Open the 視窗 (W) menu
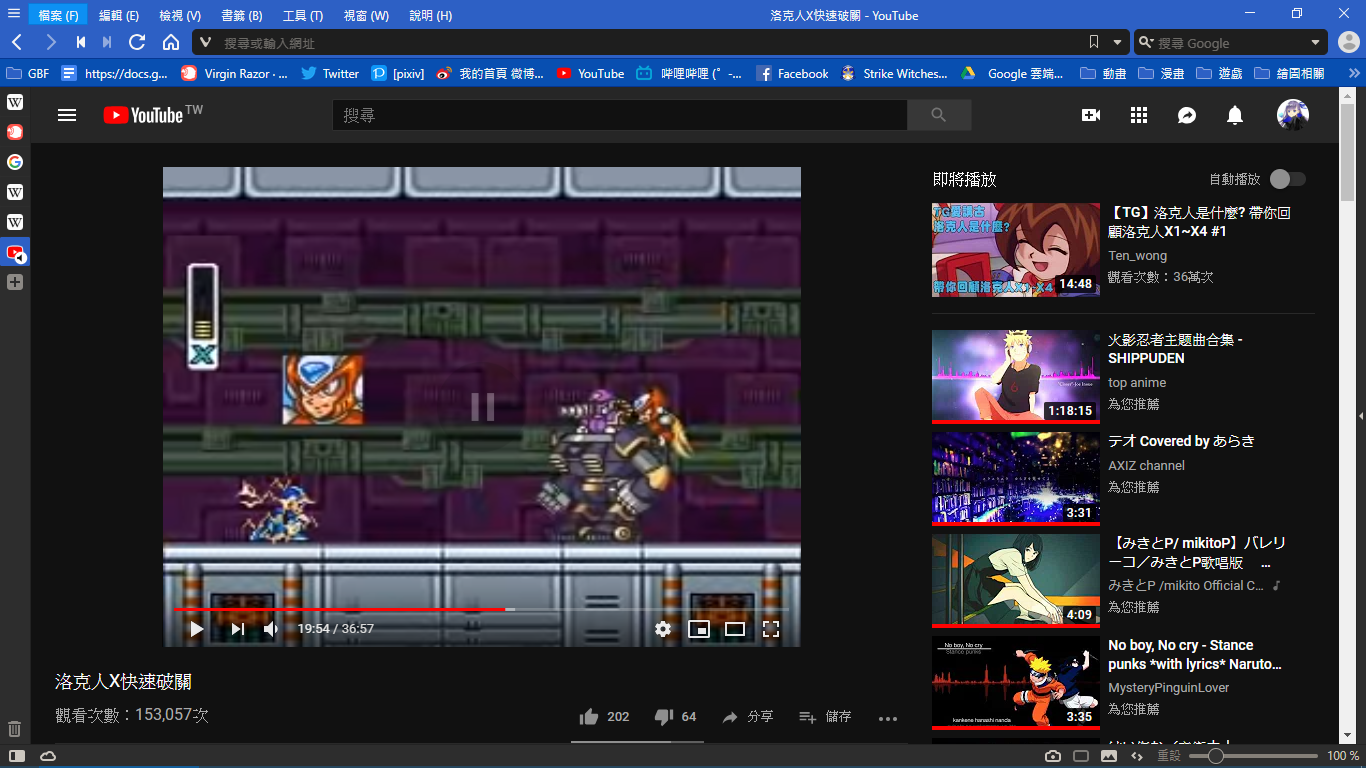 (366, 15)
